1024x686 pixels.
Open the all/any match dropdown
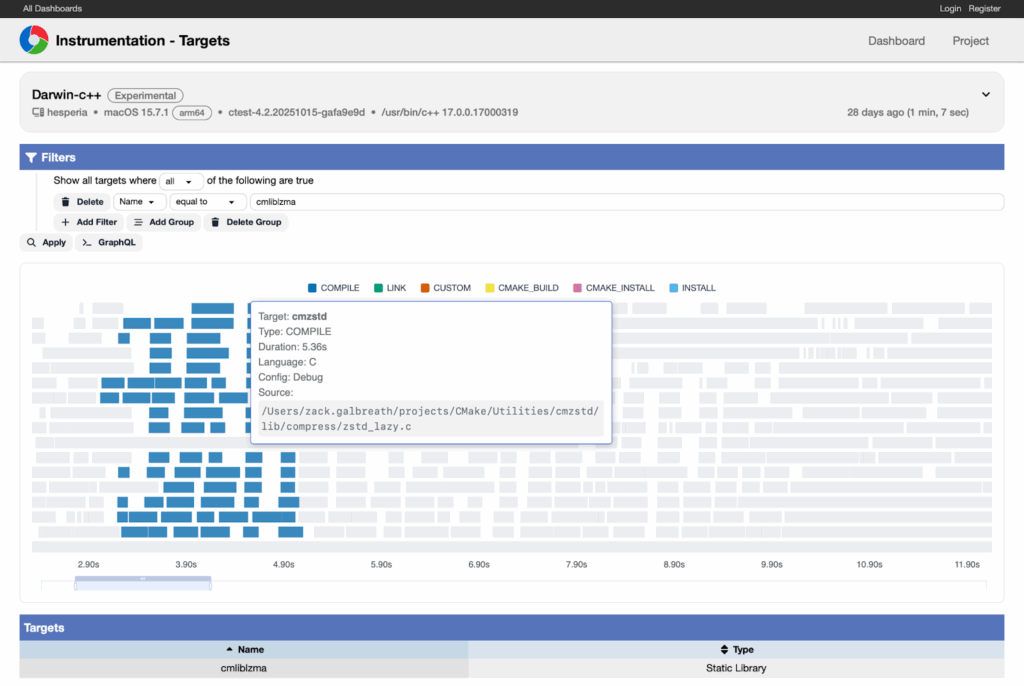click(182, 181)
